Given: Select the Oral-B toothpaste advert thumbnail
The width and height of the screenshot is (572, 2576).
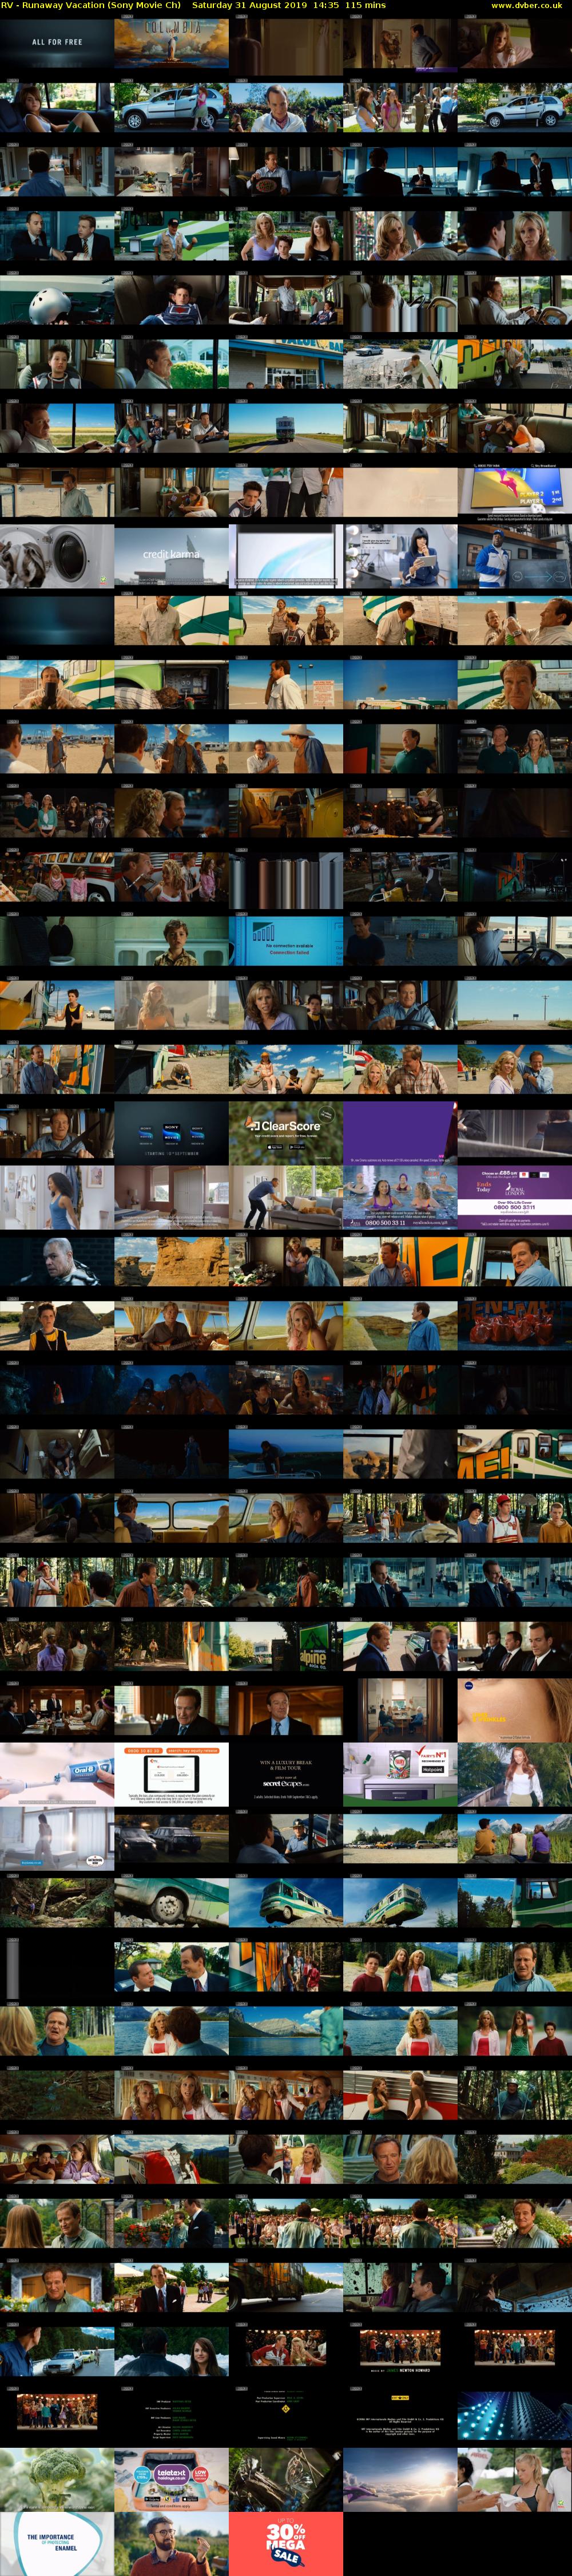Looking at the screenshot, I should pyautogui.click(x=57, y=1773).
